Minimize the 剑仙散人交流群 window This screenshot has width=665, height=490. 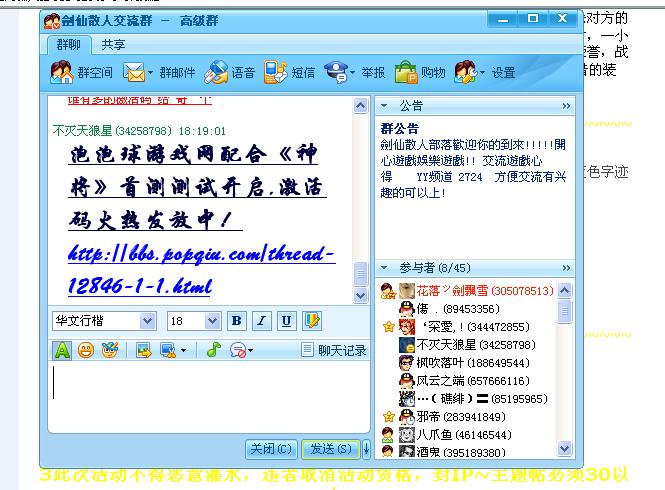(503, 19)
